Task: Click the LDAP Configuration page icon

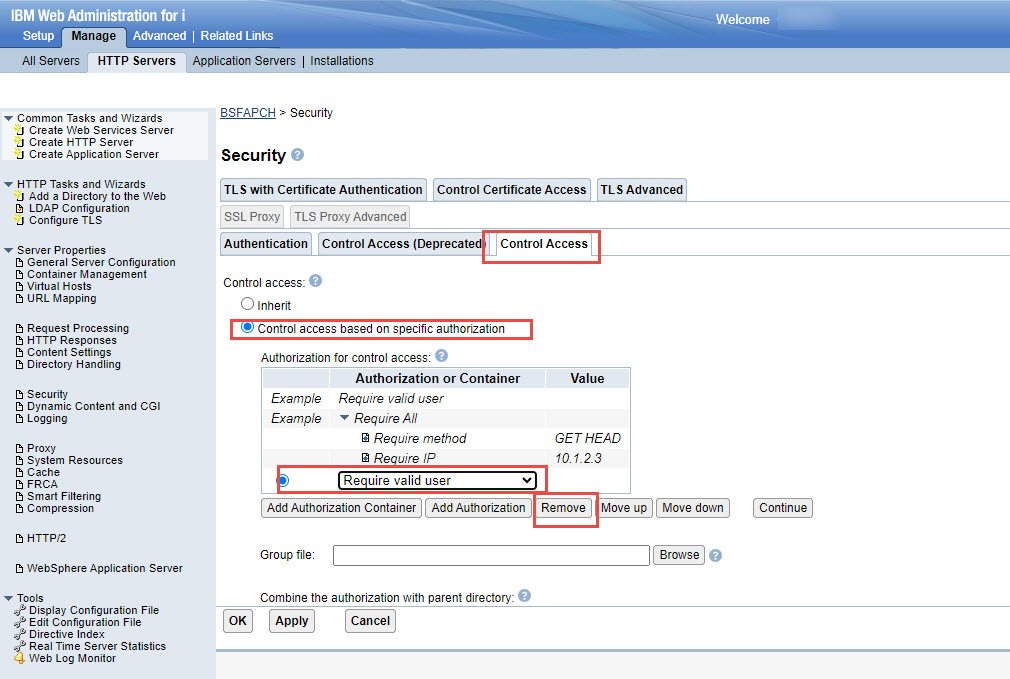Action: (19, 208)
